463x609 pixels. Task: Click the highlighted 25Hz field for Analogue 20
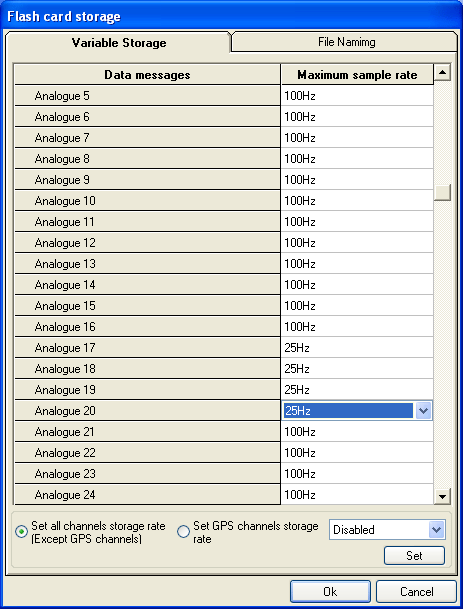[348, 411]
